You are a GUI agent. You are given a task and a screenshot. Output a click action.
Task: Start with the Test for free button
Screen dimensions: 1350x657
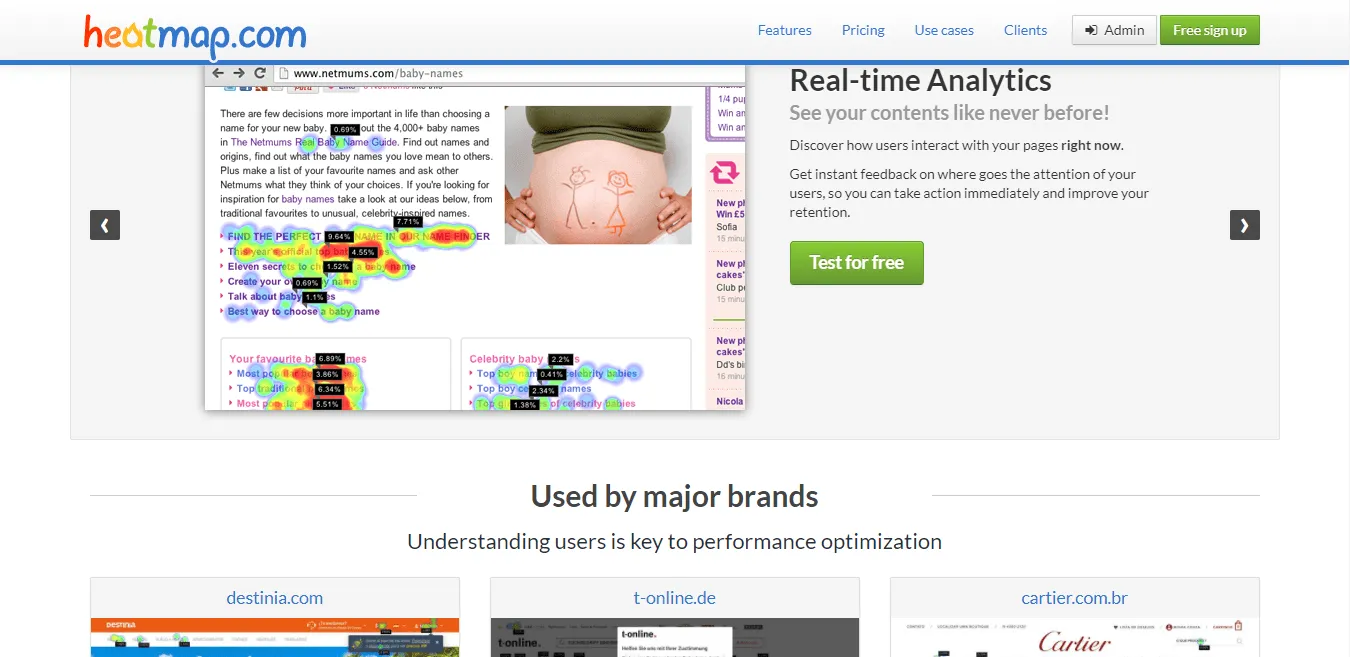pos(857,262)
